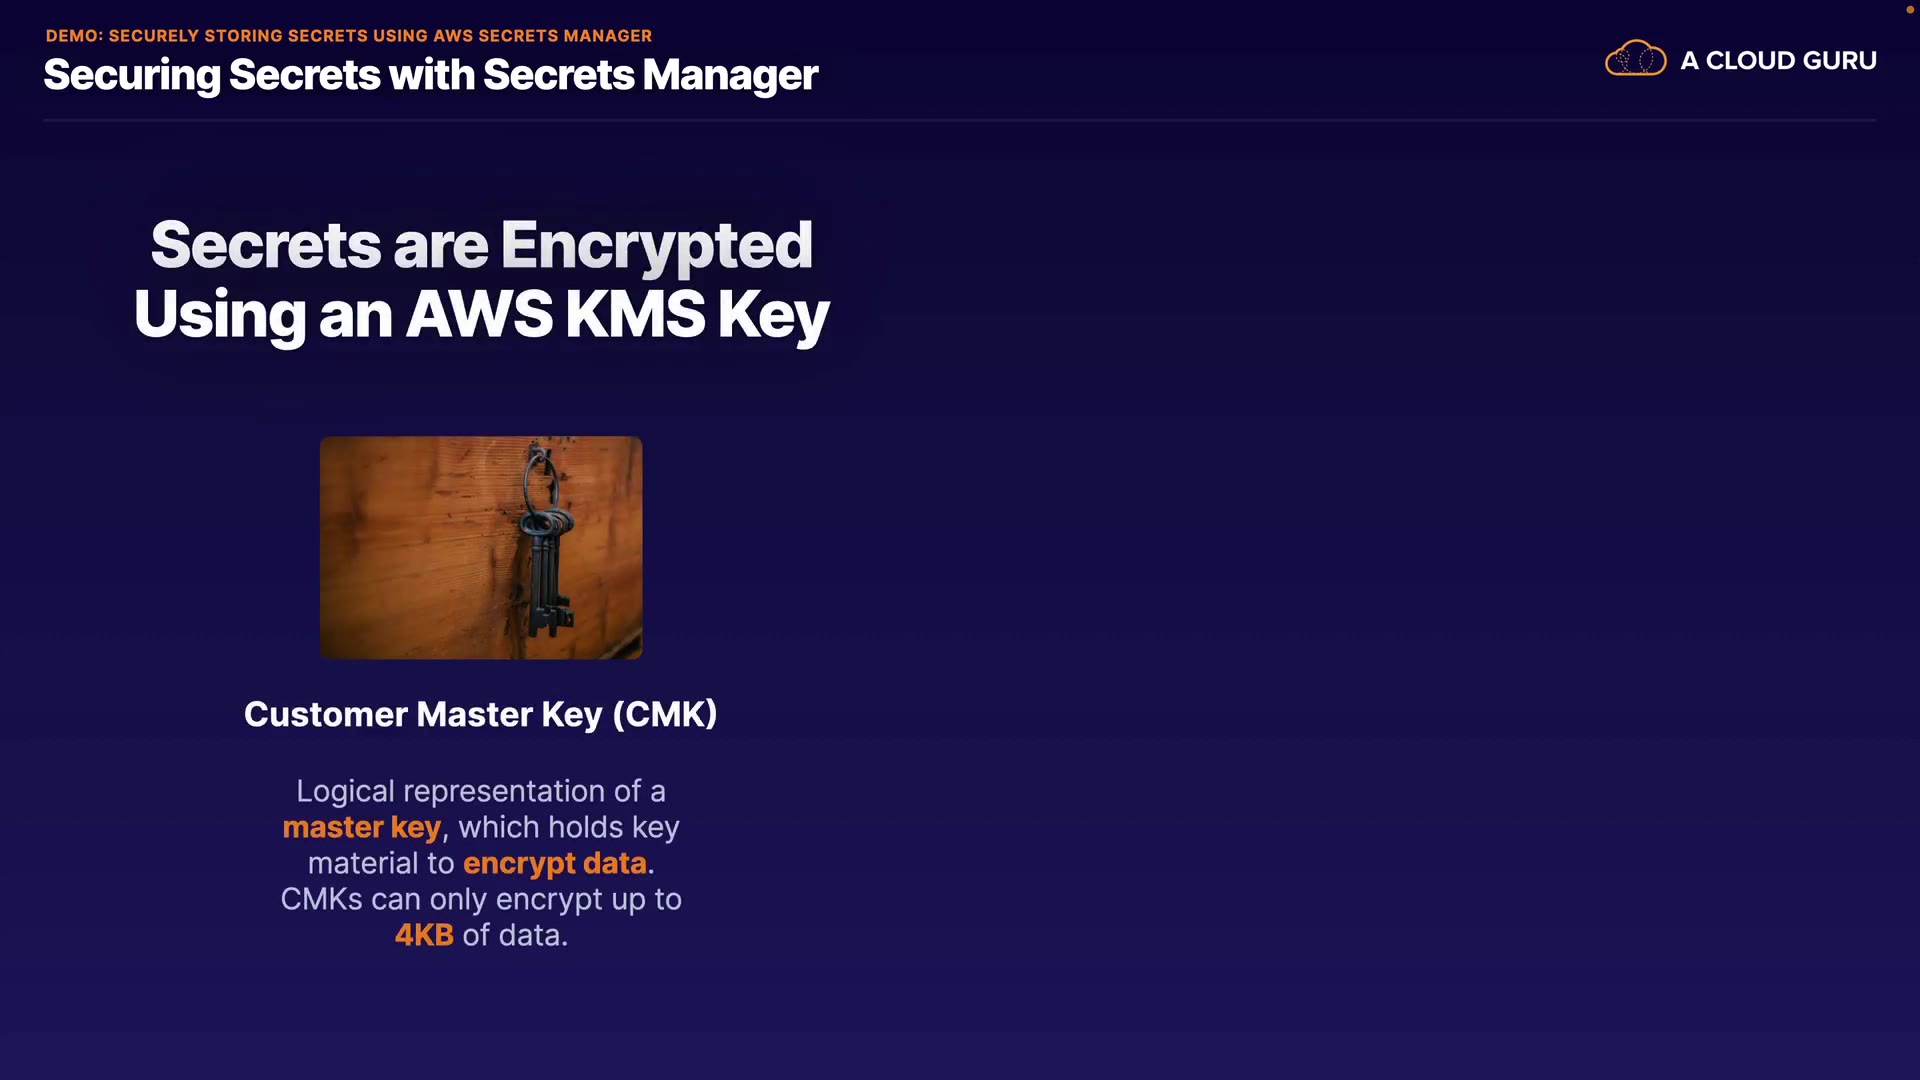Click the horizontal divider under the header

pos(958,120)
